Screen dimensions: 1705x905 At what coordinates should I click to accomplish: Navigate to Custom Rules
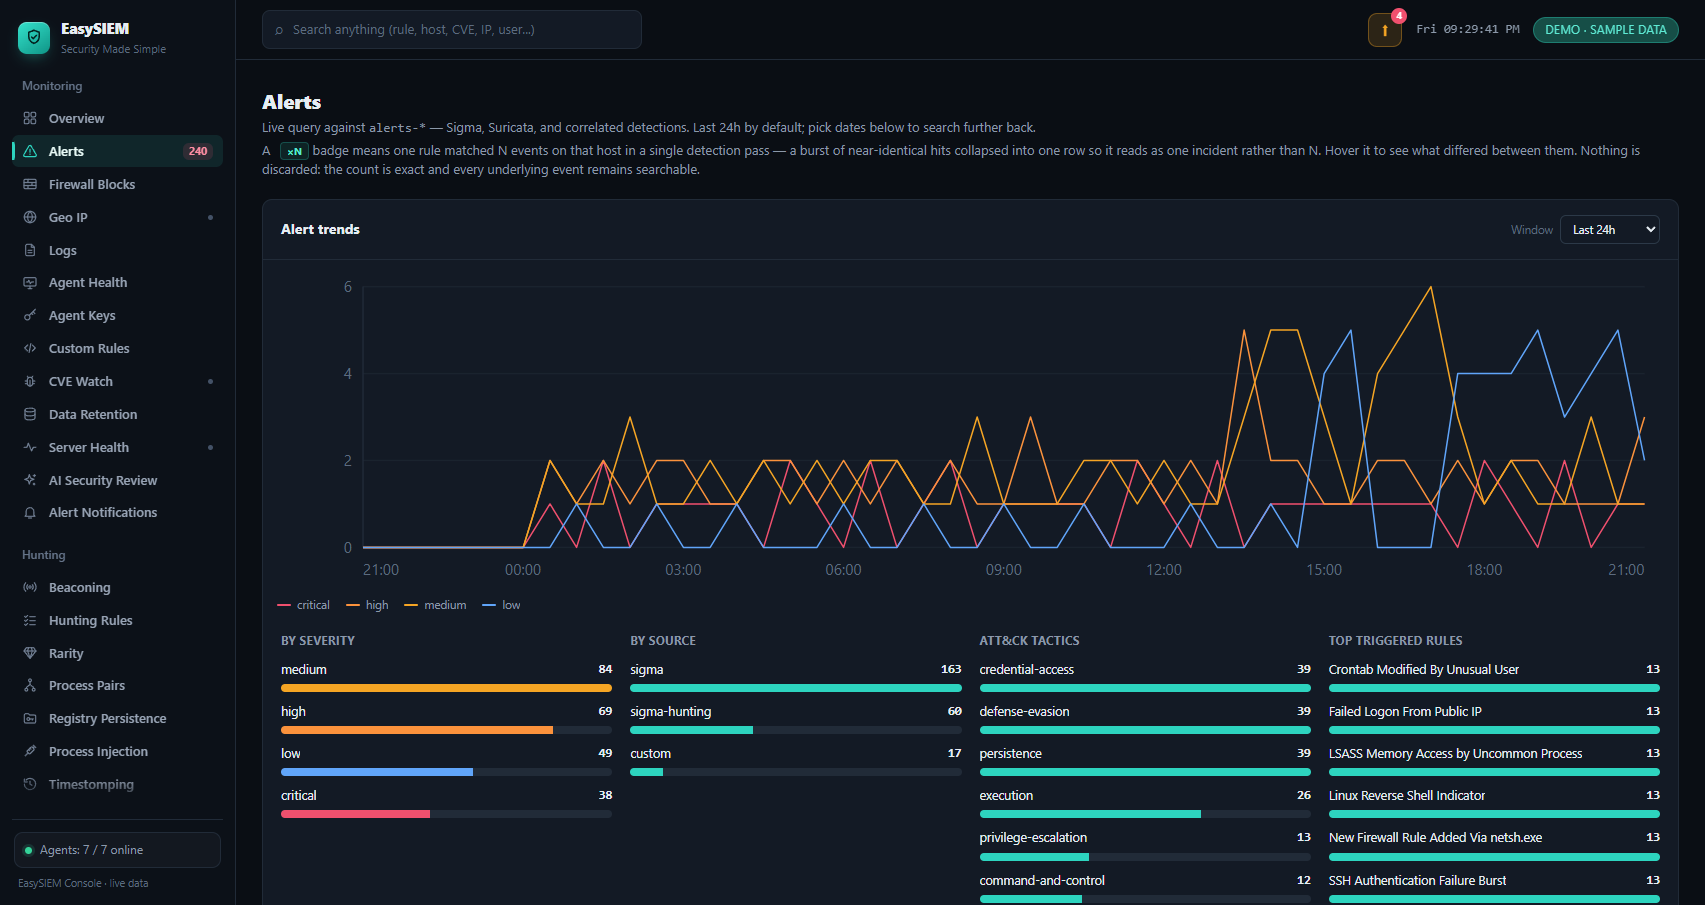[x=117, y=349]
